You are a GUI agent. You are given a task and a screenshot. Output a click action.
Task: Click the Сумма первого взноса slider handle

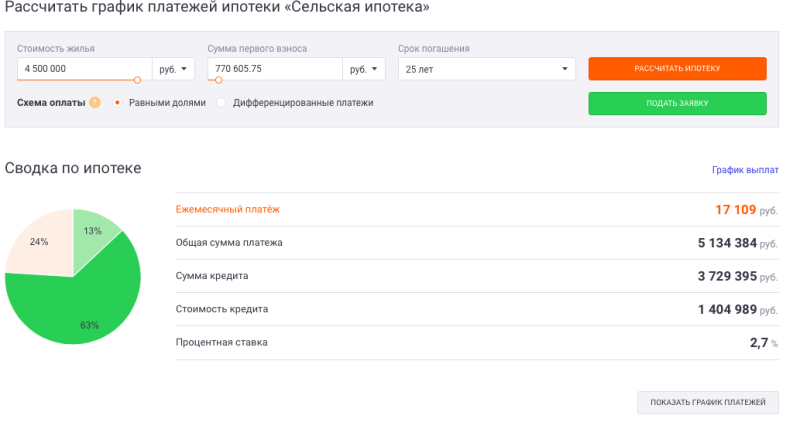(219, 80)
